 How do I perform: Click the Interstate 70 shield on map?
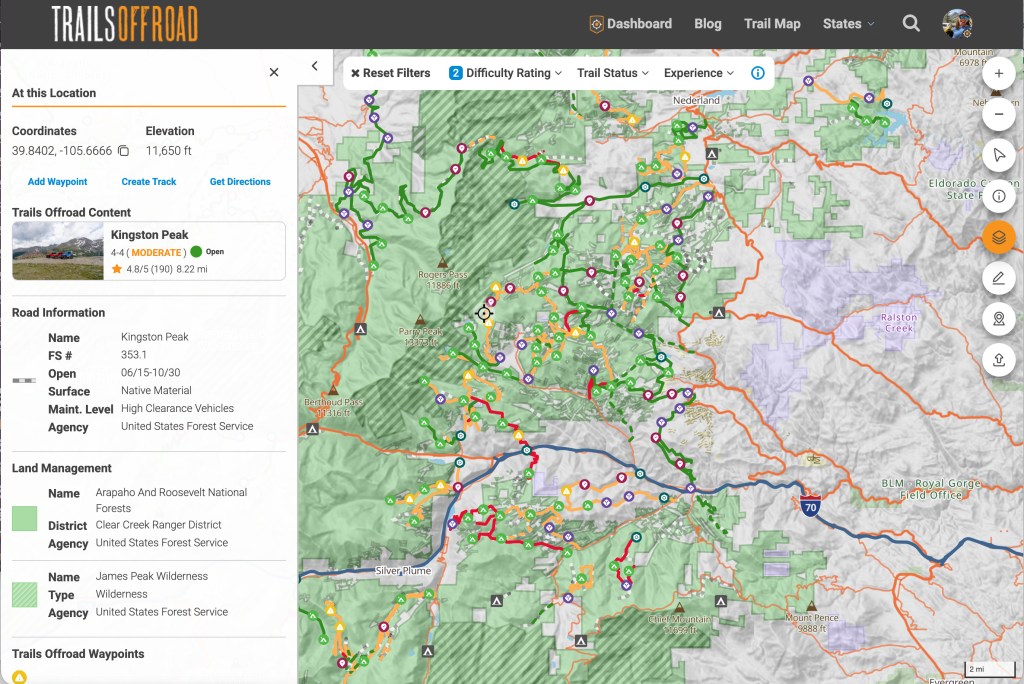click(810, 506)
